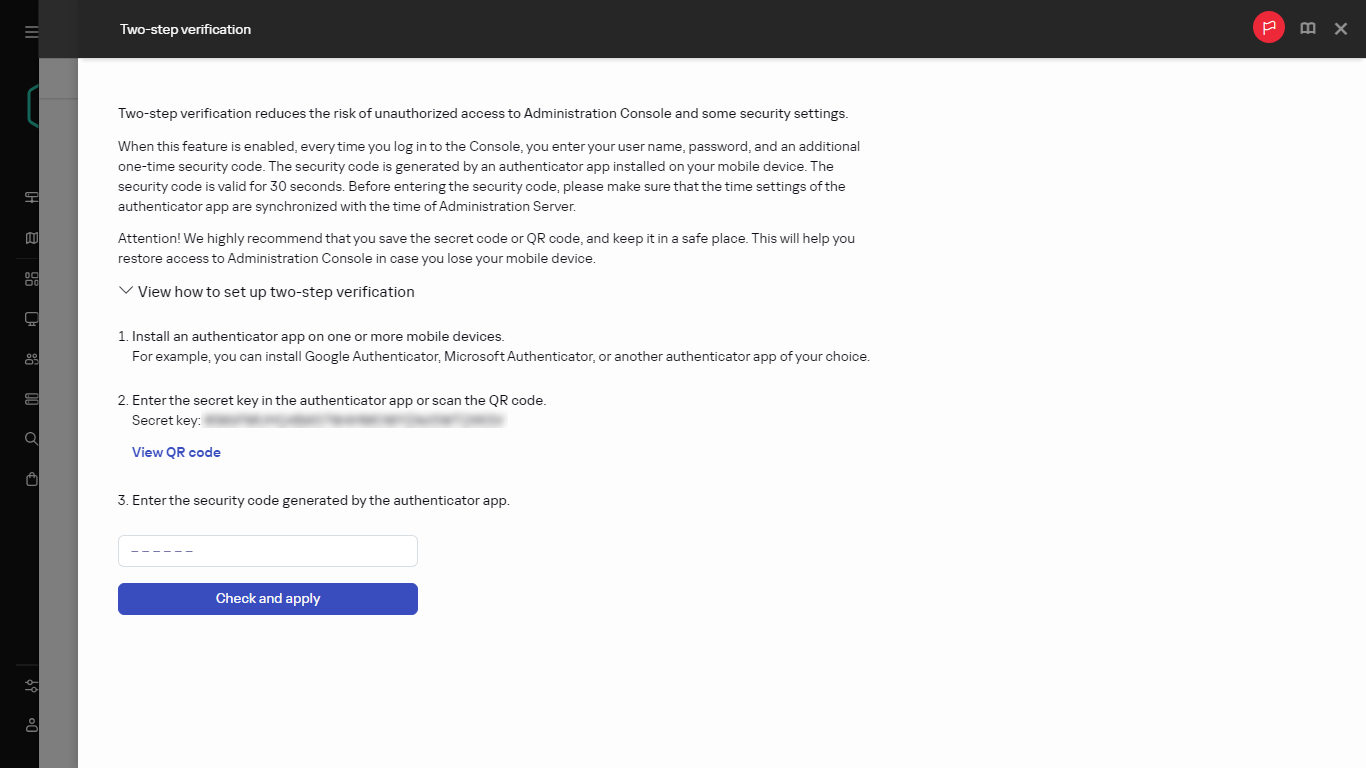Screen dimensions: 1366x768
Task: Close the Two-step verification panel
Action: pyautogui.click(x=1340, y=28)
